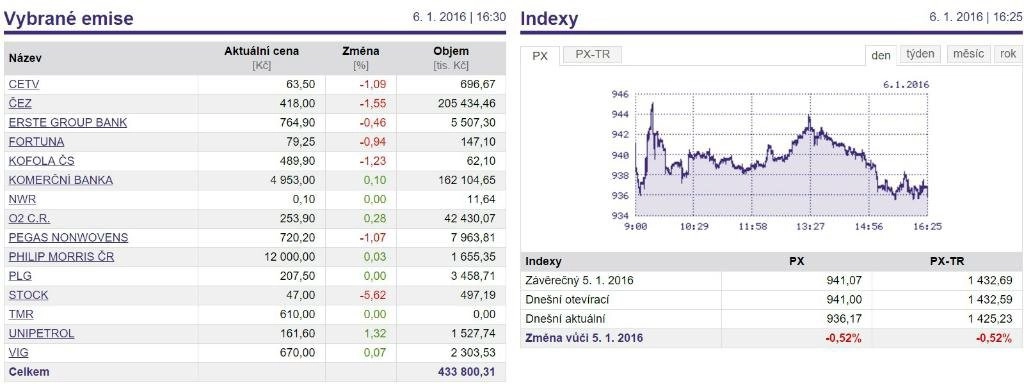Open the STOCK emission link
The height and width of the screenshot is (384, 1024).
click(29, 295)
